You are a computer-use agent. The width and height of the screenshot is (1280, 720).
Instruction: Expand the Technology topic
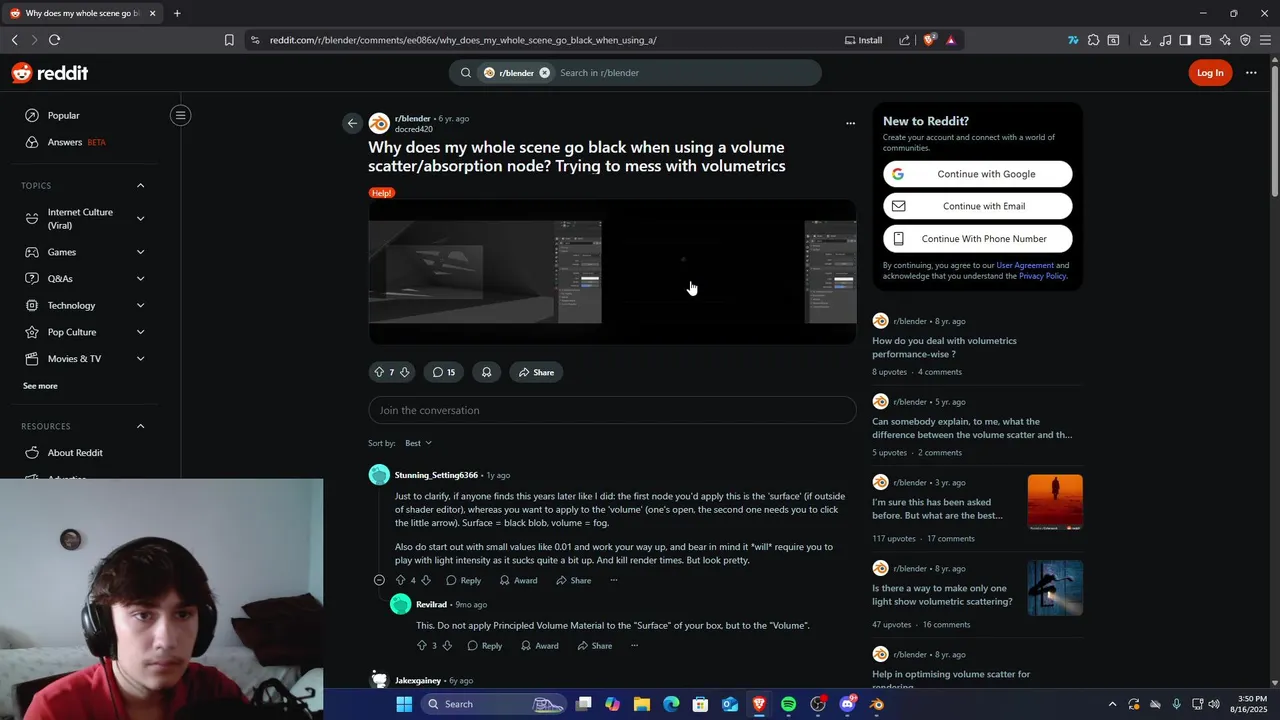pyautogui.click(x=140, y=305)
